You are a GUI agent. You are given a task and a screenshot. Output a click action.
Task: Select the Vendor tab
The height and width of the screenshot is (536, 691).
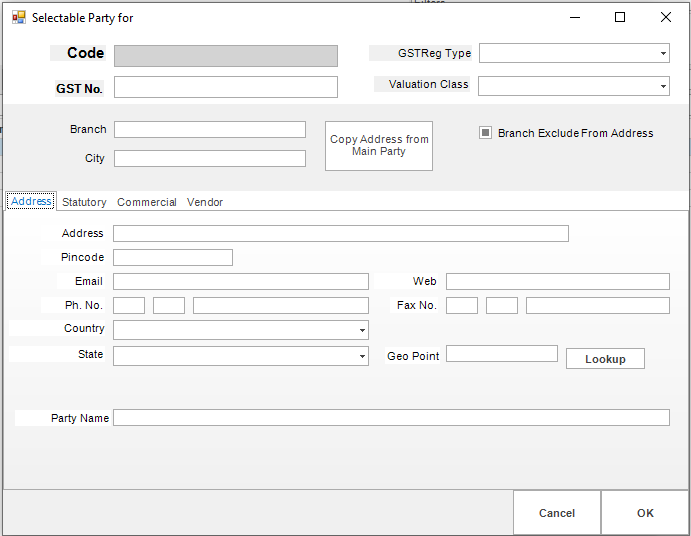pyautogui.click(x=205, y=202)
